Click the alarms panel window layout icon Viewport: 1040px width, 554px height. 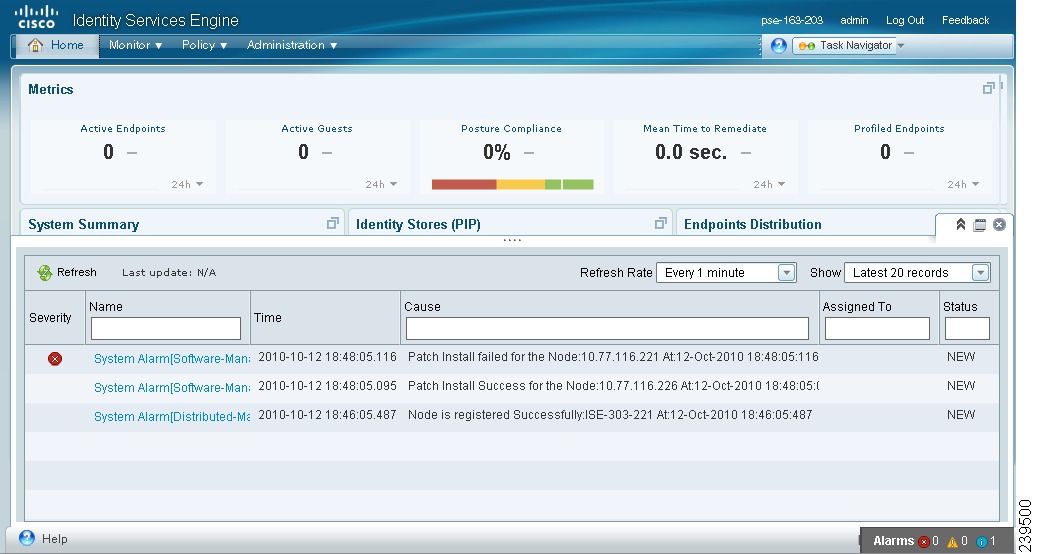[980, 225]
